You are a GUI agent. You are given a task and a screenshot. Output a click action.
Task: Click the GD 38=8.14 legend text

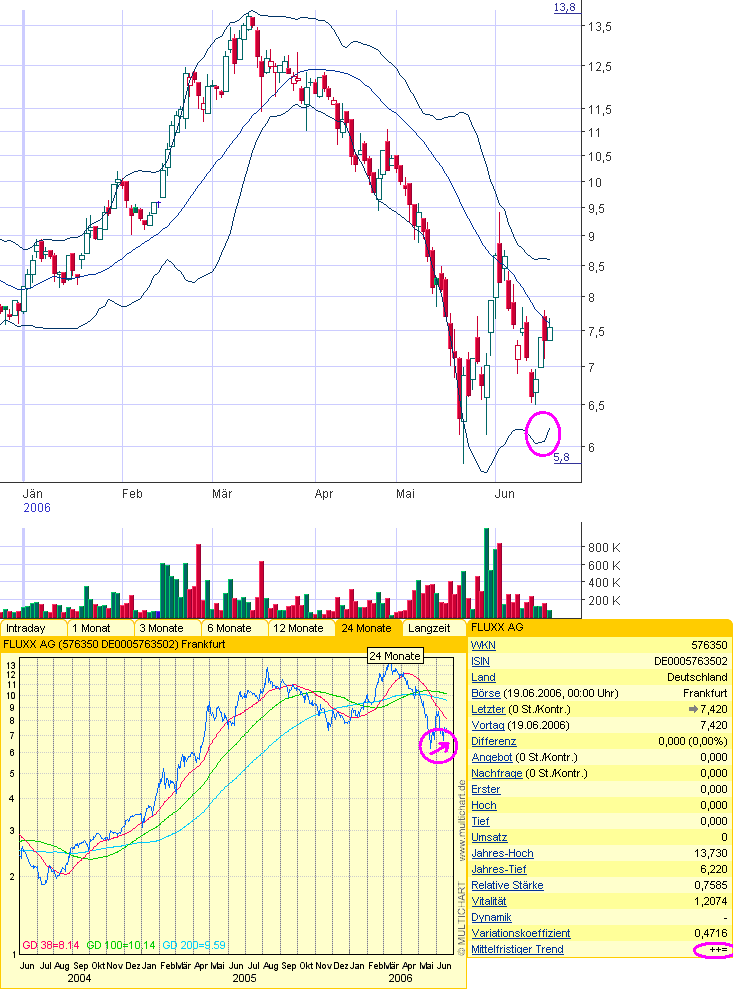coord(50,945)
